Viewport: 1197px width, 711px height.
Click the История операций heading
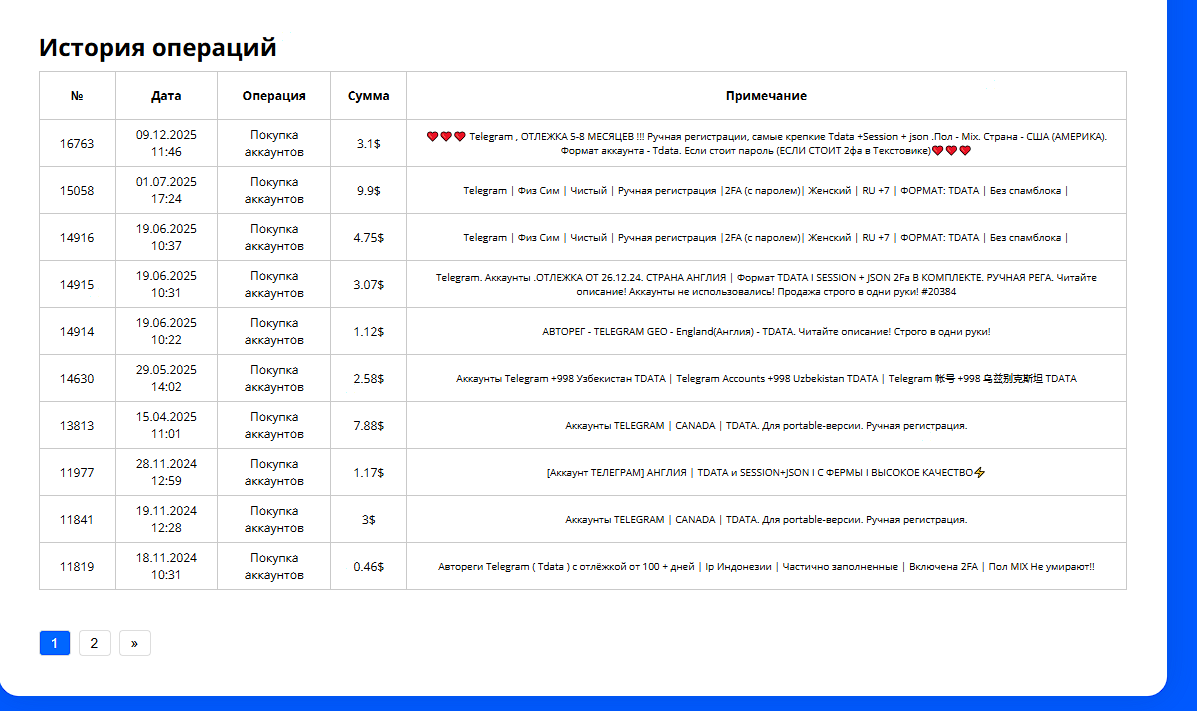pos(158,47)
